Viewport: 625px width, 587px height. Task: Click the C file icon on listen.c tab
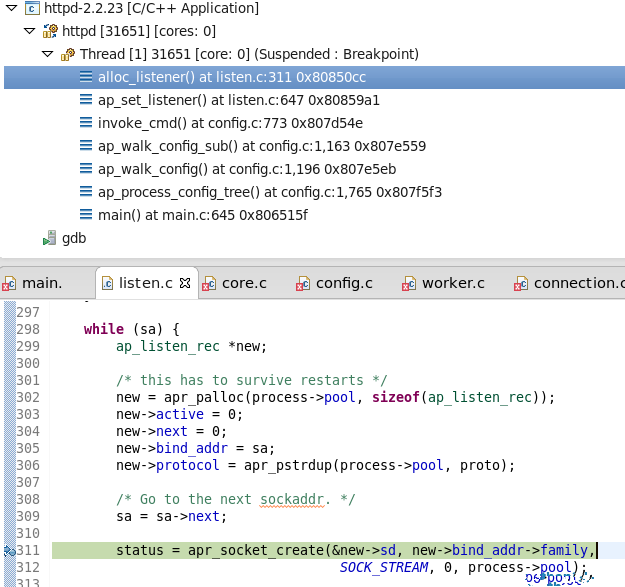pyautogui.click(x=107, y=283)
